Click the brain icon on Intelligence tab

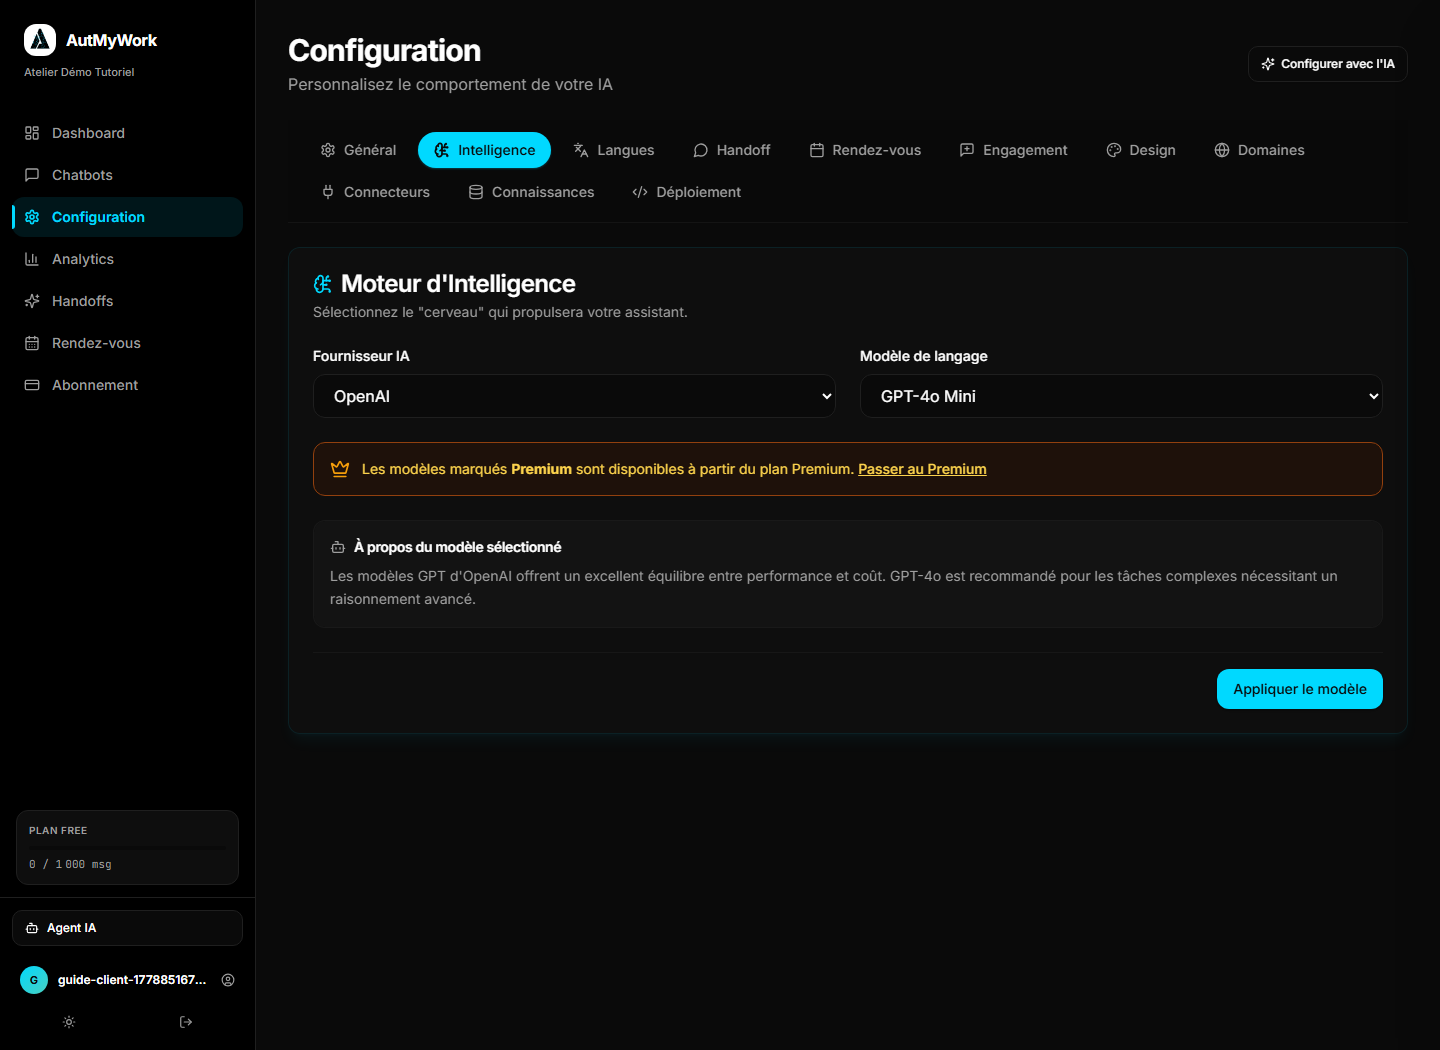coord(442,150)
